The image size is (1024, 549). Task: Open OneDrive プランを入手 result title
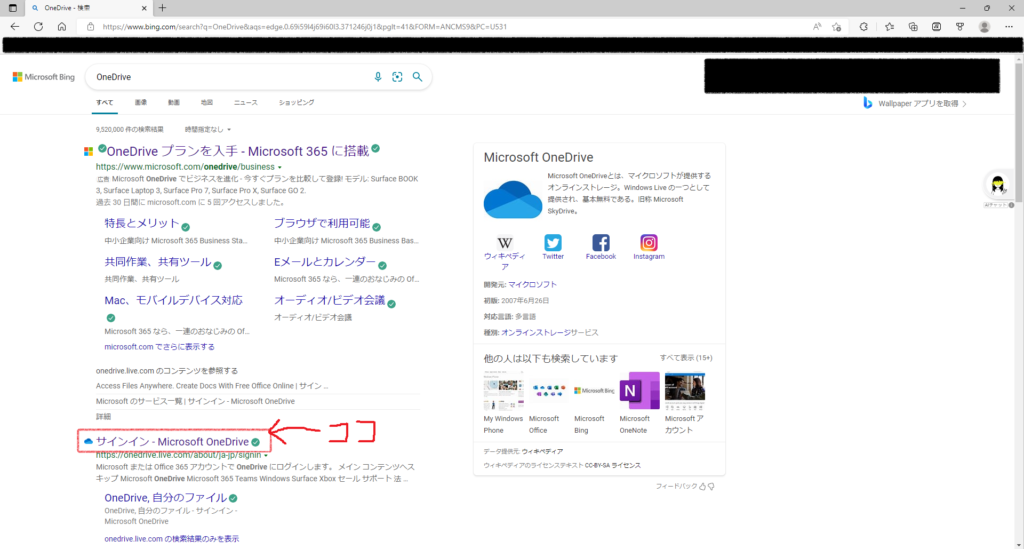coord(238,151)
